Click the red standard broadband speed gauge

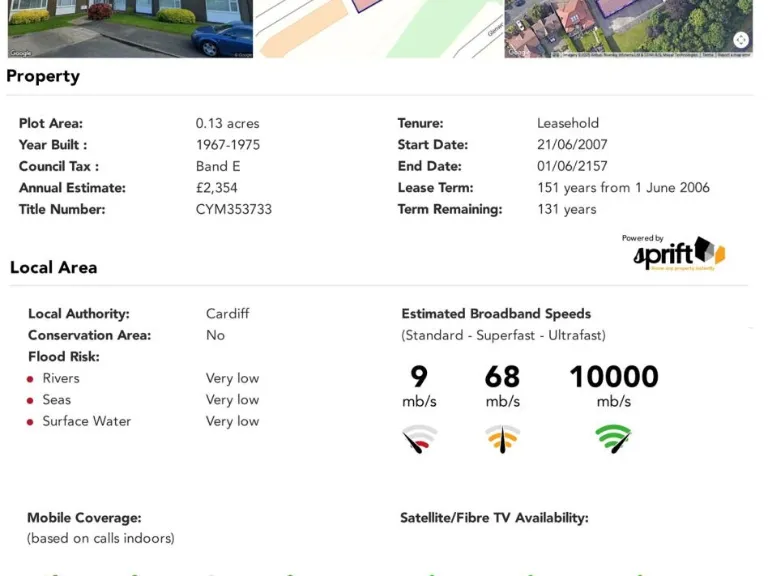click(419, 438)
